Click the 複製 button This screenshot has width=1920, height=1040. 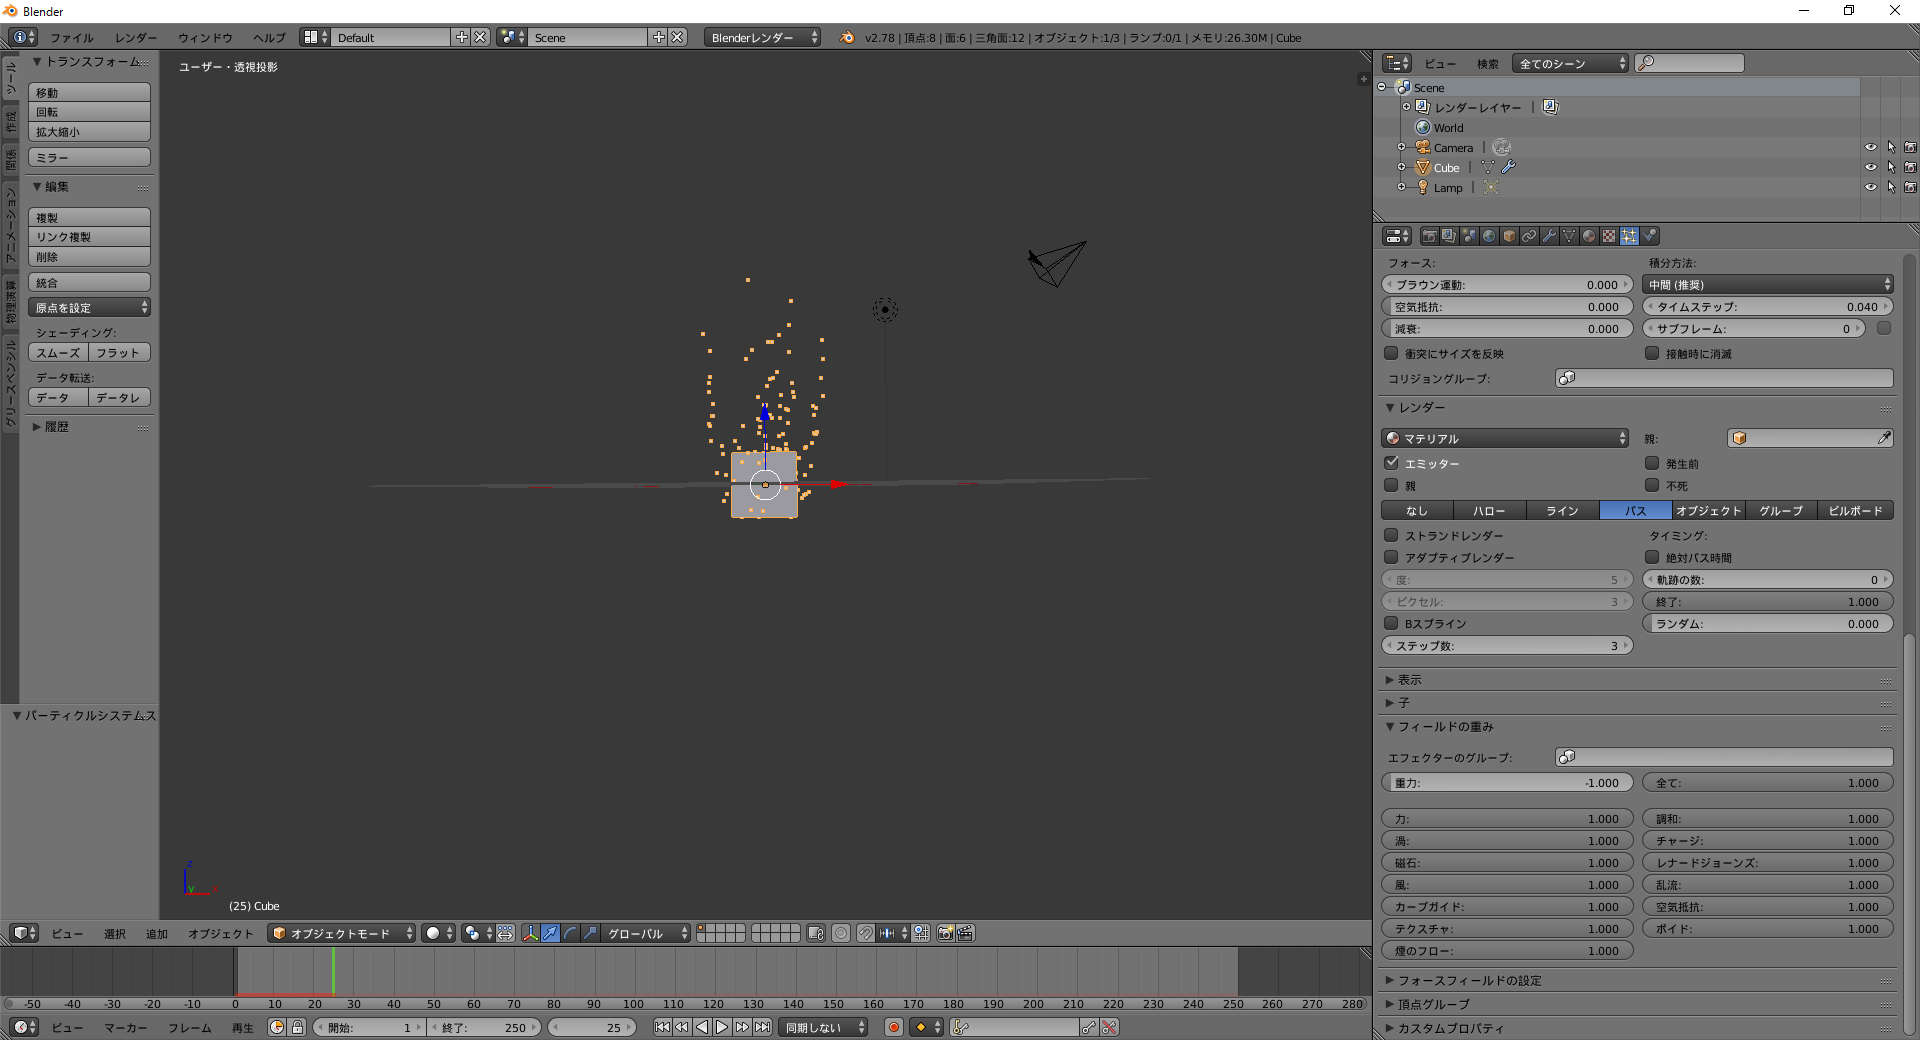pos(89,217)
